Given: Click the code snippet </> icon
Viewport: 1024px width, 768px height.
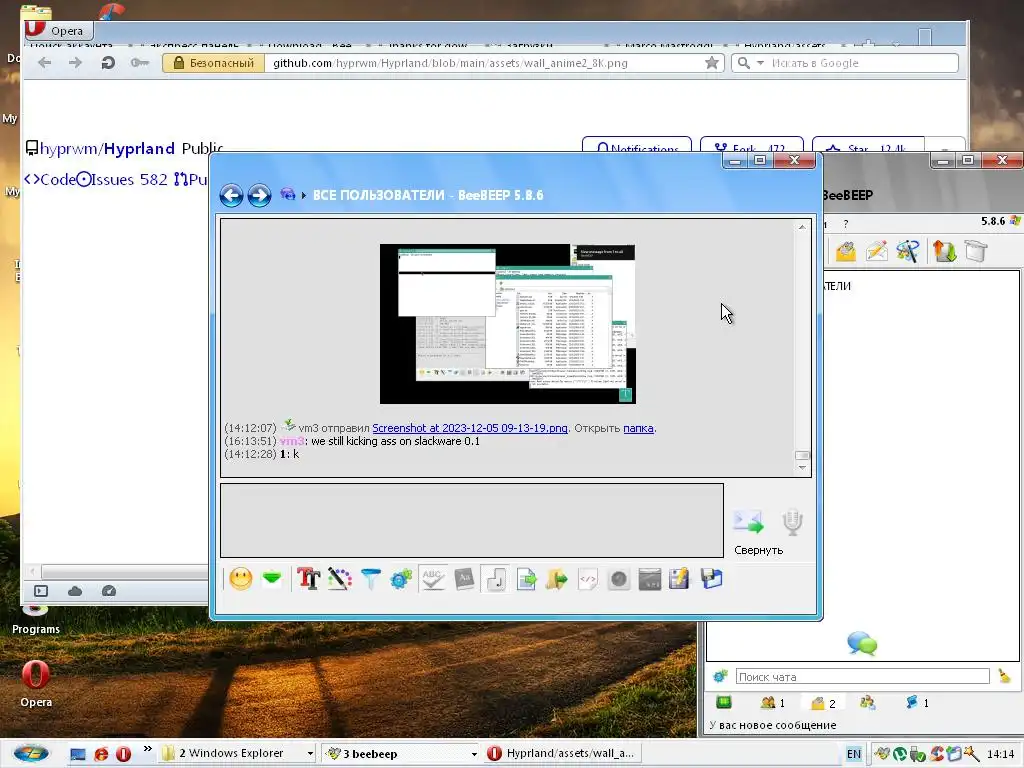Looking at the screenshot, I should coord(588,579).
